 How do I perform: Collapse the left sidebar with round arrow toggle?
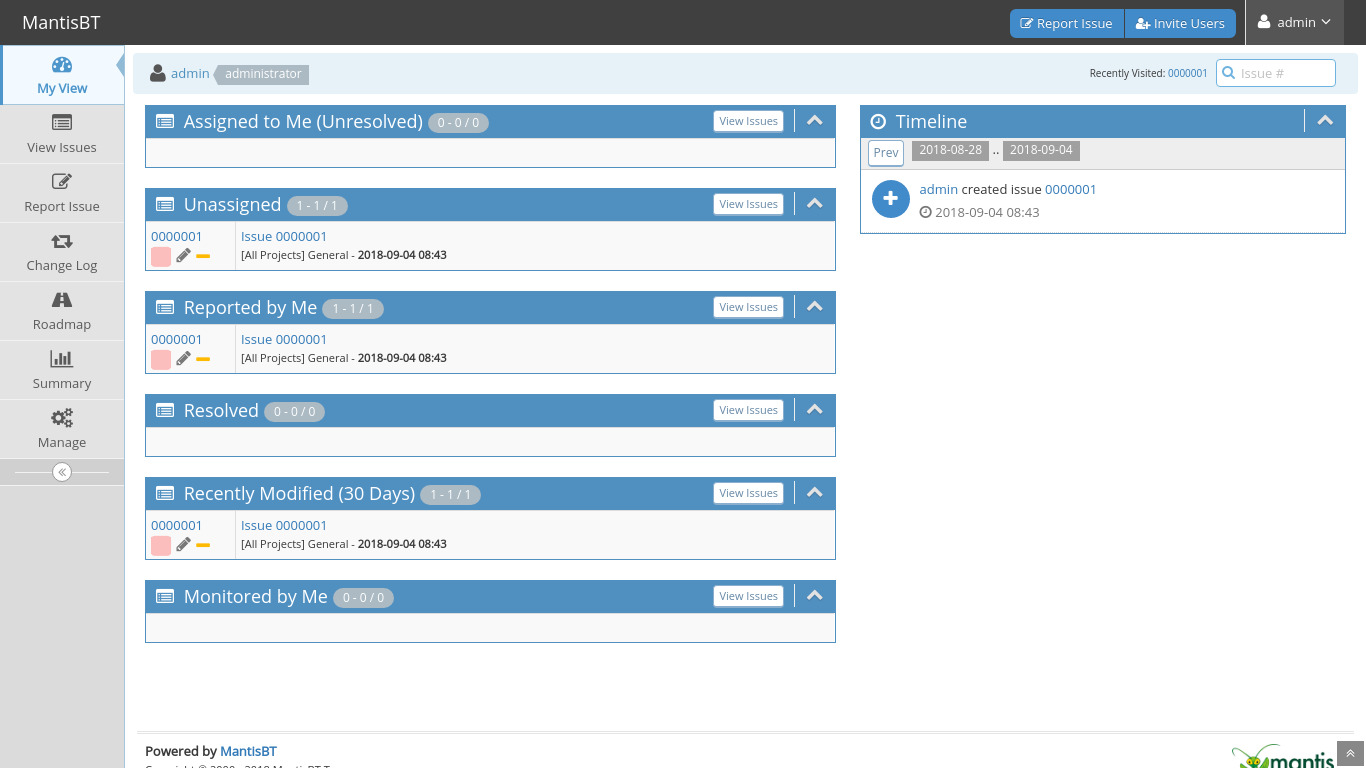click(x=62, y=472)
